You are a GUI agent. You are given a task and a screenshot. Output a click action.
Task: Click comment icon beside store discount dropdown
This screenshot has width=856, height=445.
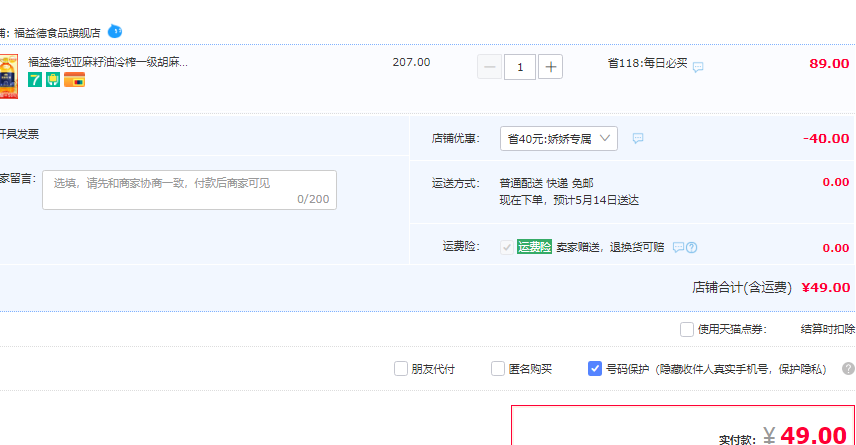[x=638, y=138]
